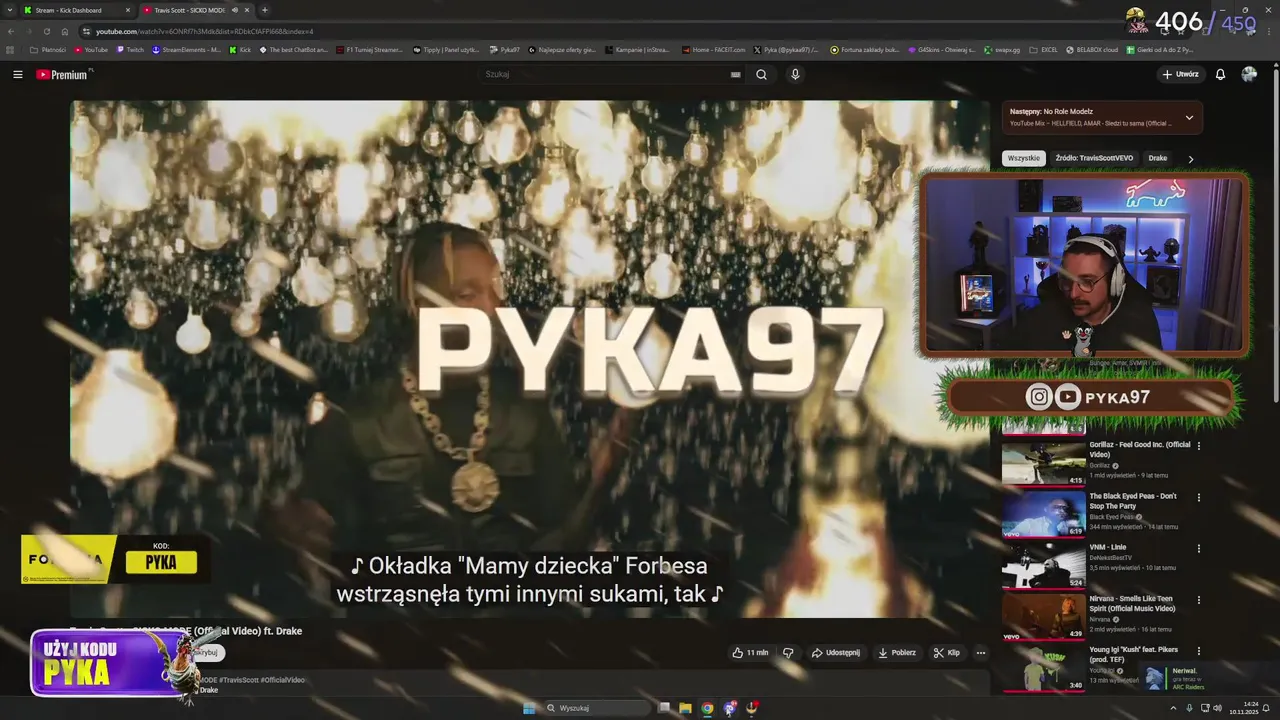Viewport: 1280px width, 720px height.
Task: Open Task View on taskbar
Action: coord(664,708)
